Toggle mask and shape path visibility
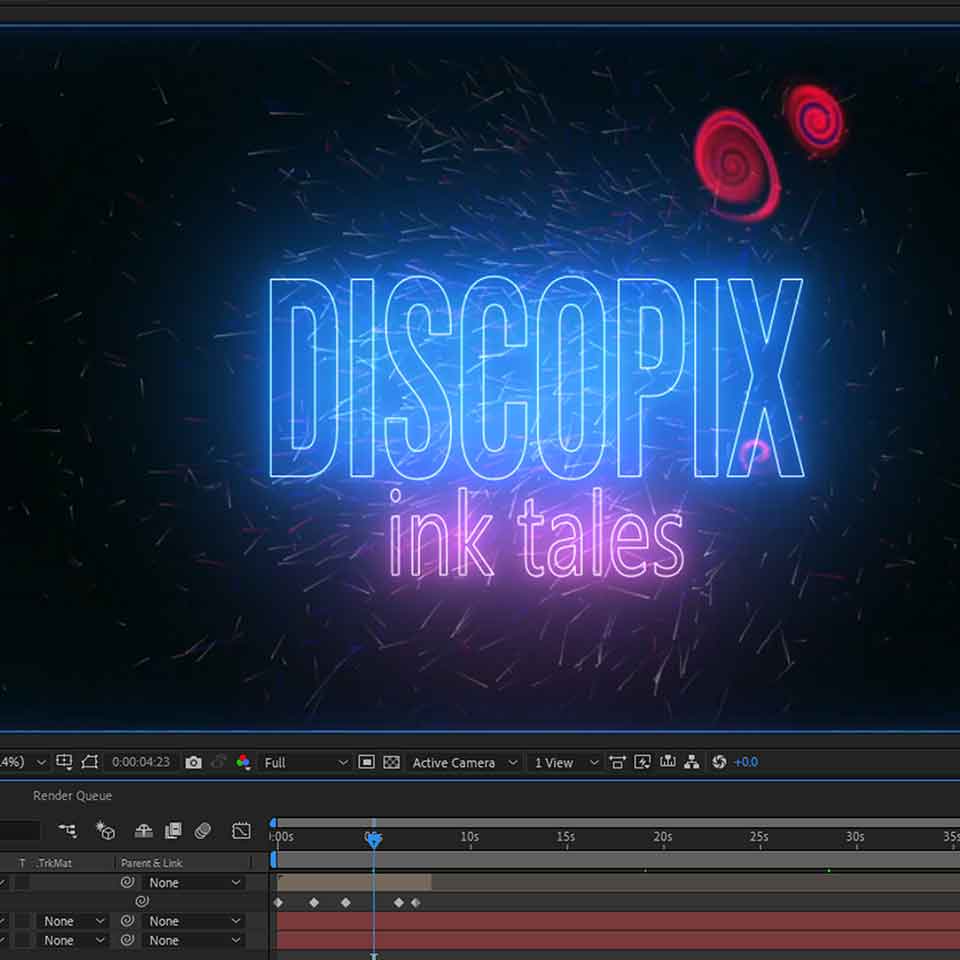Screen dimensions: 960x960 (90, 762)
